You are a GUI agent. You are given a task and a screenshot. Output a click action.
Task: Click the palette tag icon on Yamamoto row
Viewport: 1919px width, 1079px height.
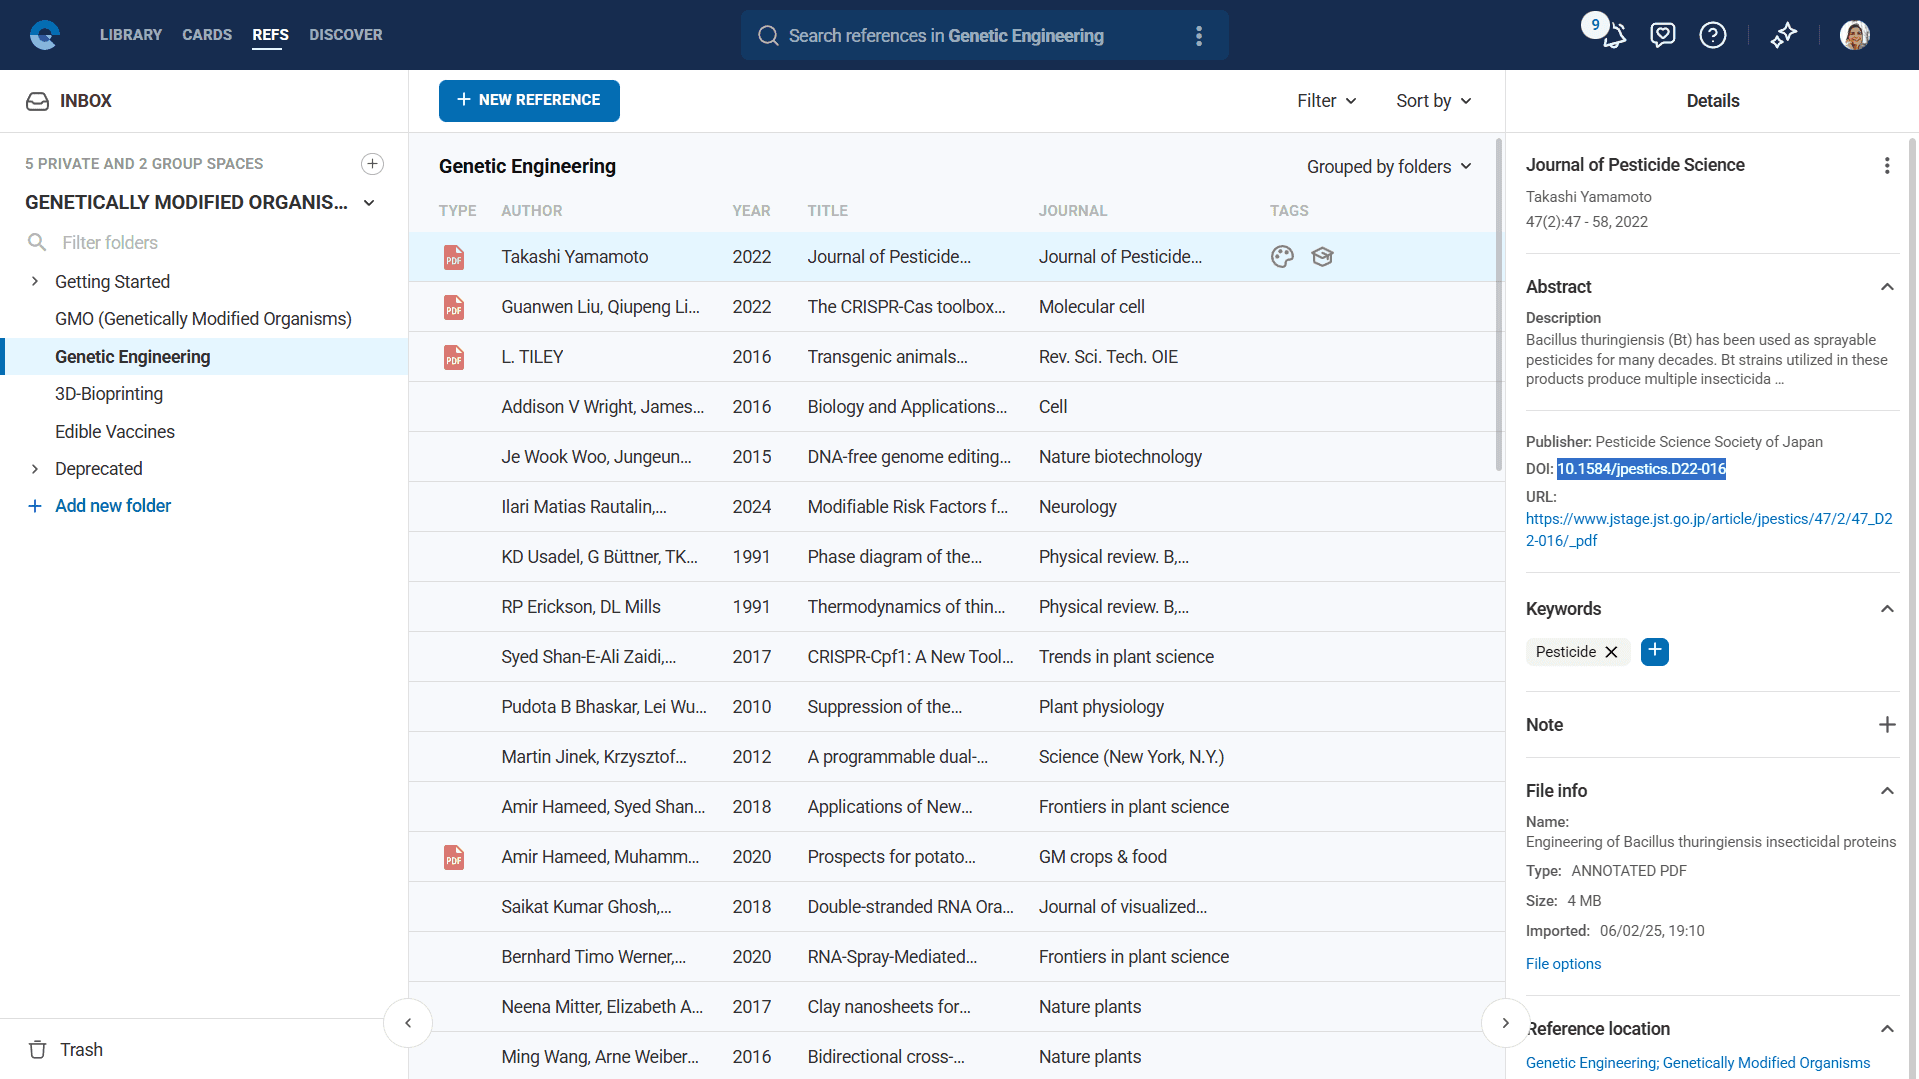click(x=1282, y=257)
